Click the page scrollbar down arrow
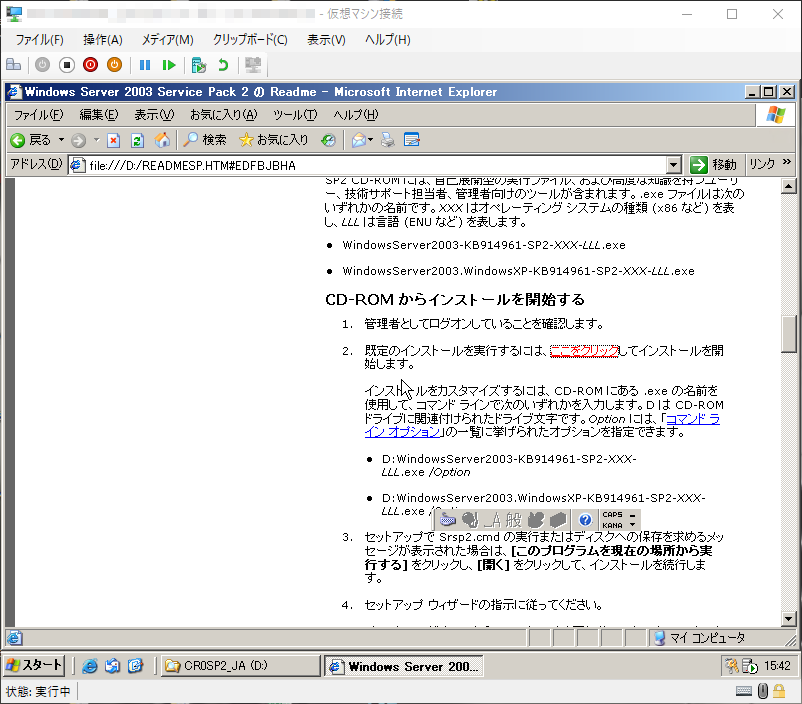This screenshot has width=802, height=704. pos(788,619)
